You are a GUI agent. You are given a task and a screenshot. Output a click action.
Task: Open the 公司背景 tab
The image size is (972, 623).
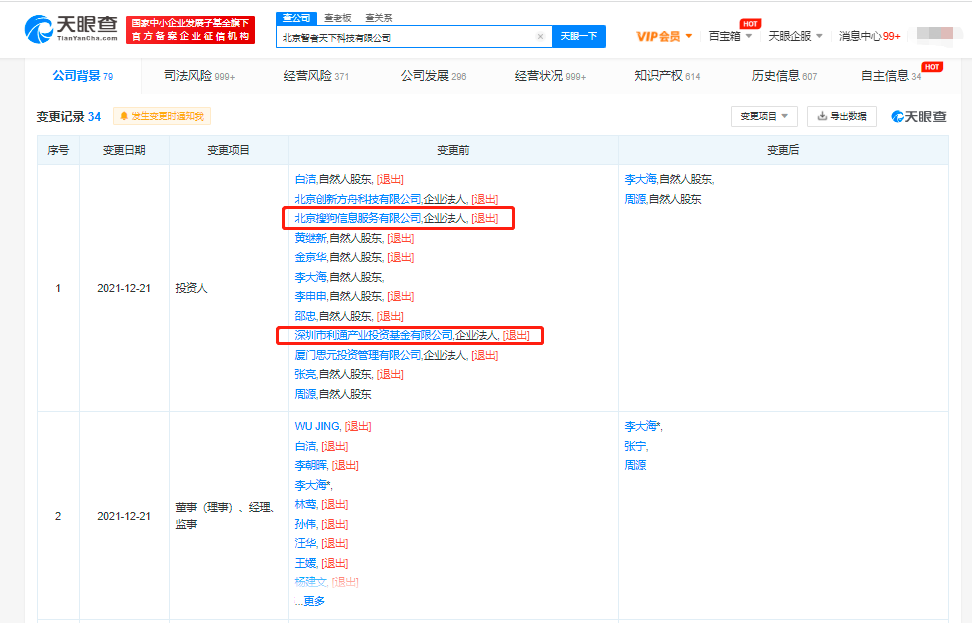pos(82,76)
